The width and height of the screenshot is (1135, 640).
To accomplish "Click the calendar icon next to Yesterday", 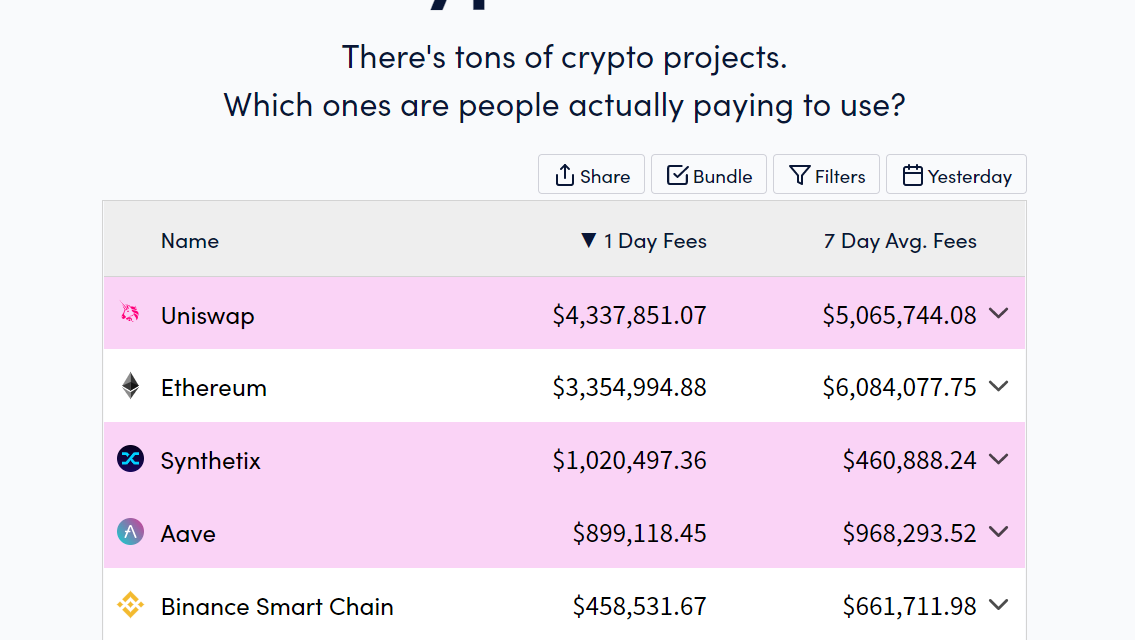I will click(911, 174).
